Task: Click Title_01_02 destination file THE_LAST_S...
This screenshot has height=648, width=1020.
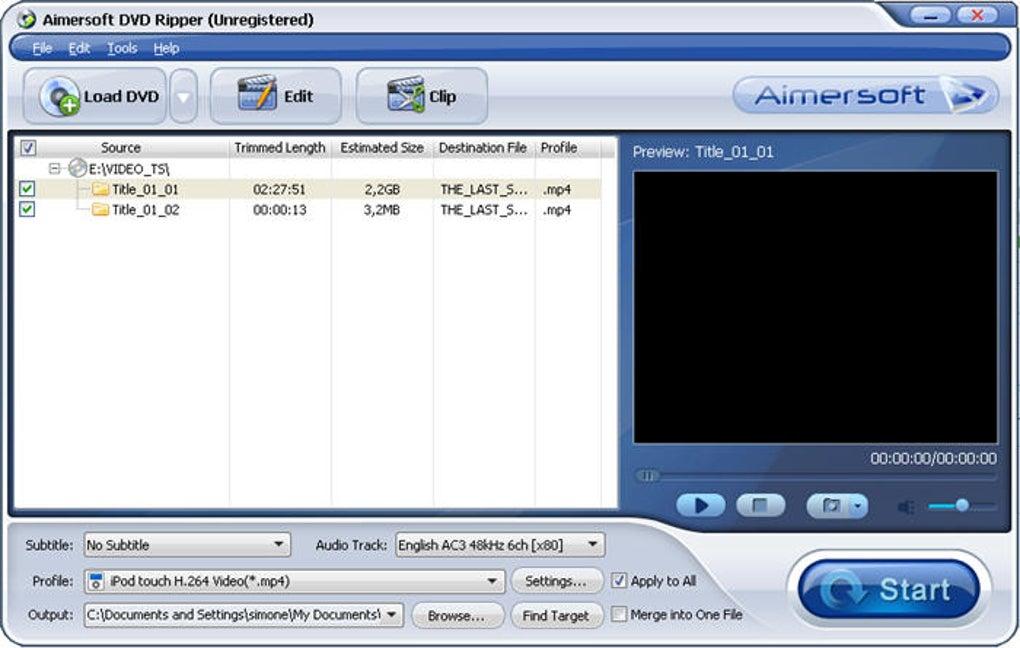Action: click(484, 209)
